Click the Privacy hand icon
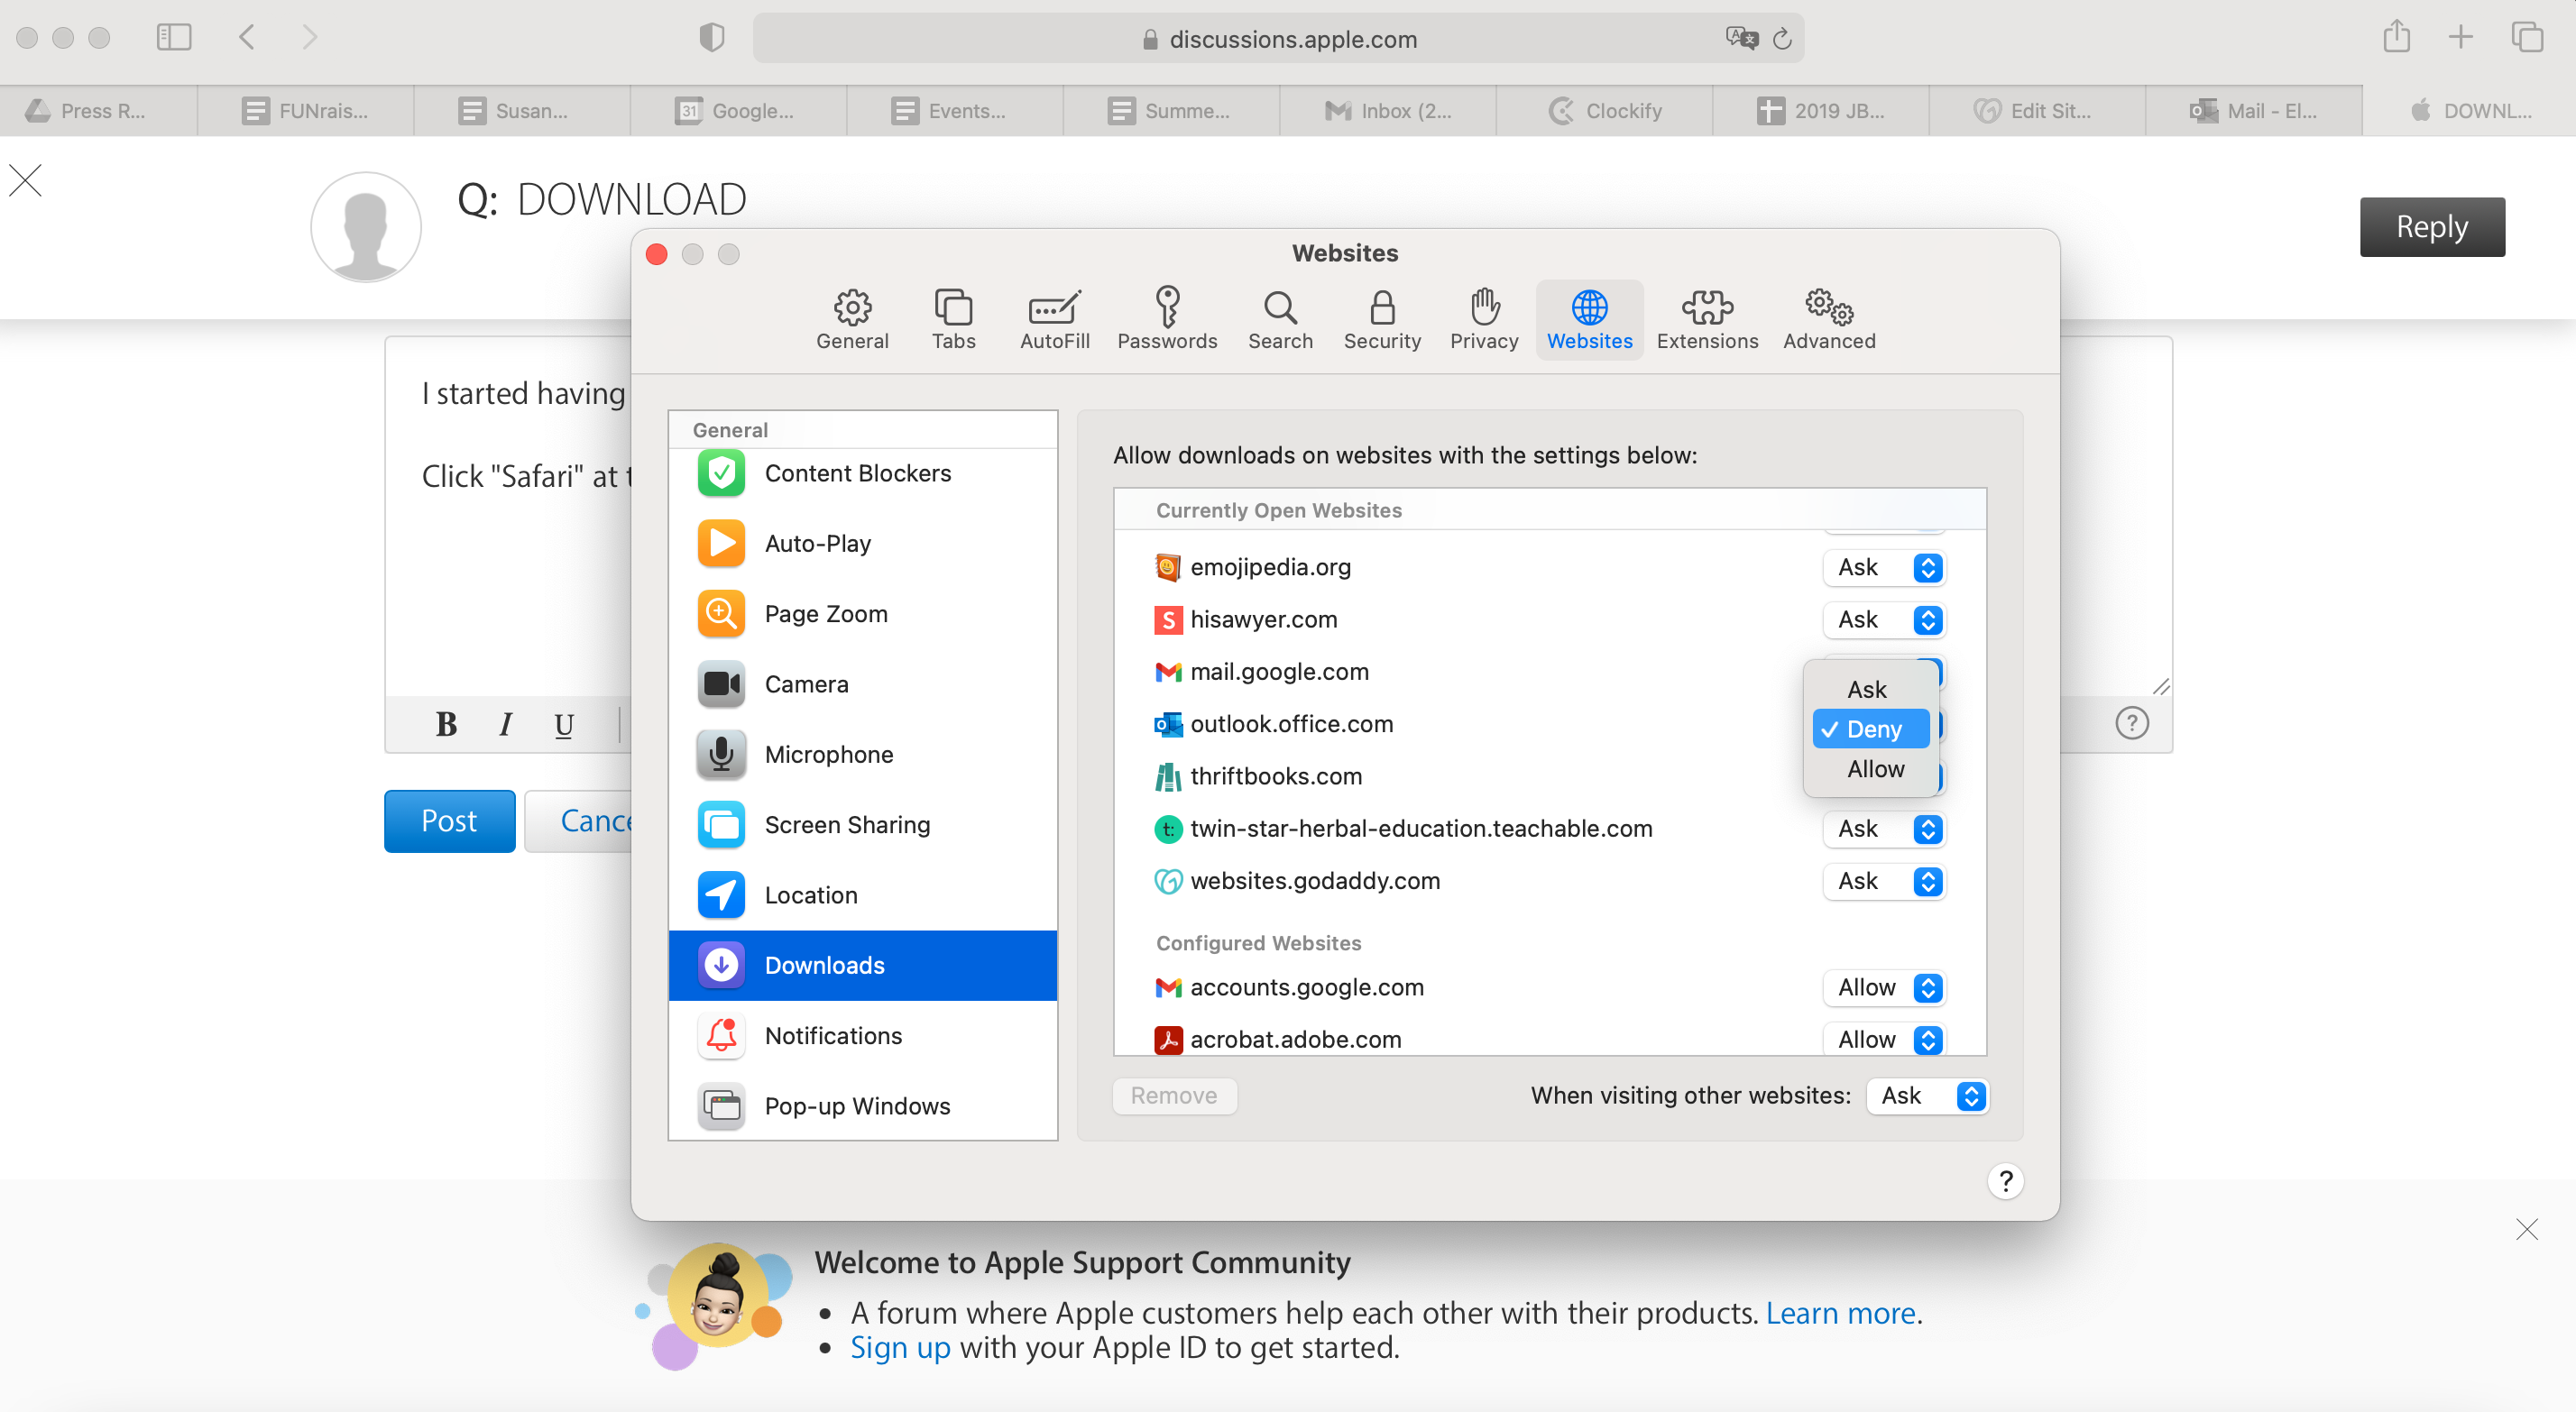 (1484, 307)
